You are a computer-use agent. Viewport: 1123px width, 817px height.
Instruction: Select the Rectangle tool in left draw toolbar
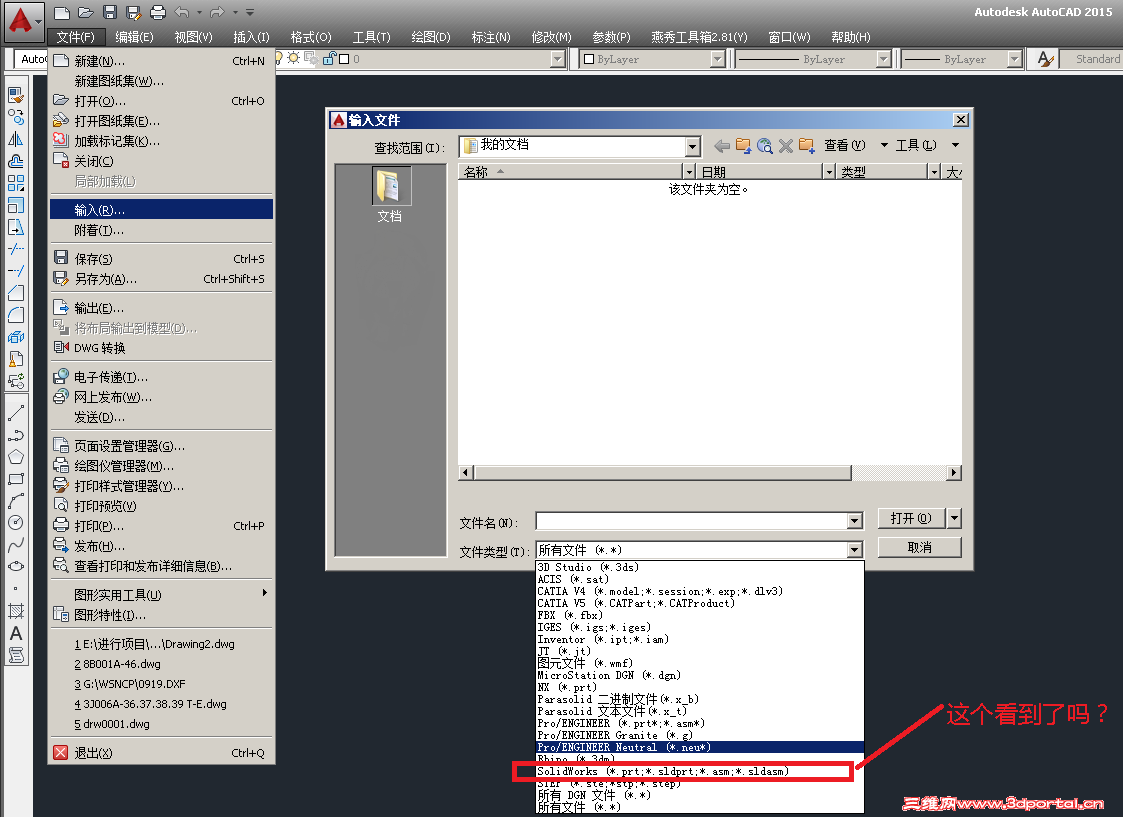click(16, 479)
